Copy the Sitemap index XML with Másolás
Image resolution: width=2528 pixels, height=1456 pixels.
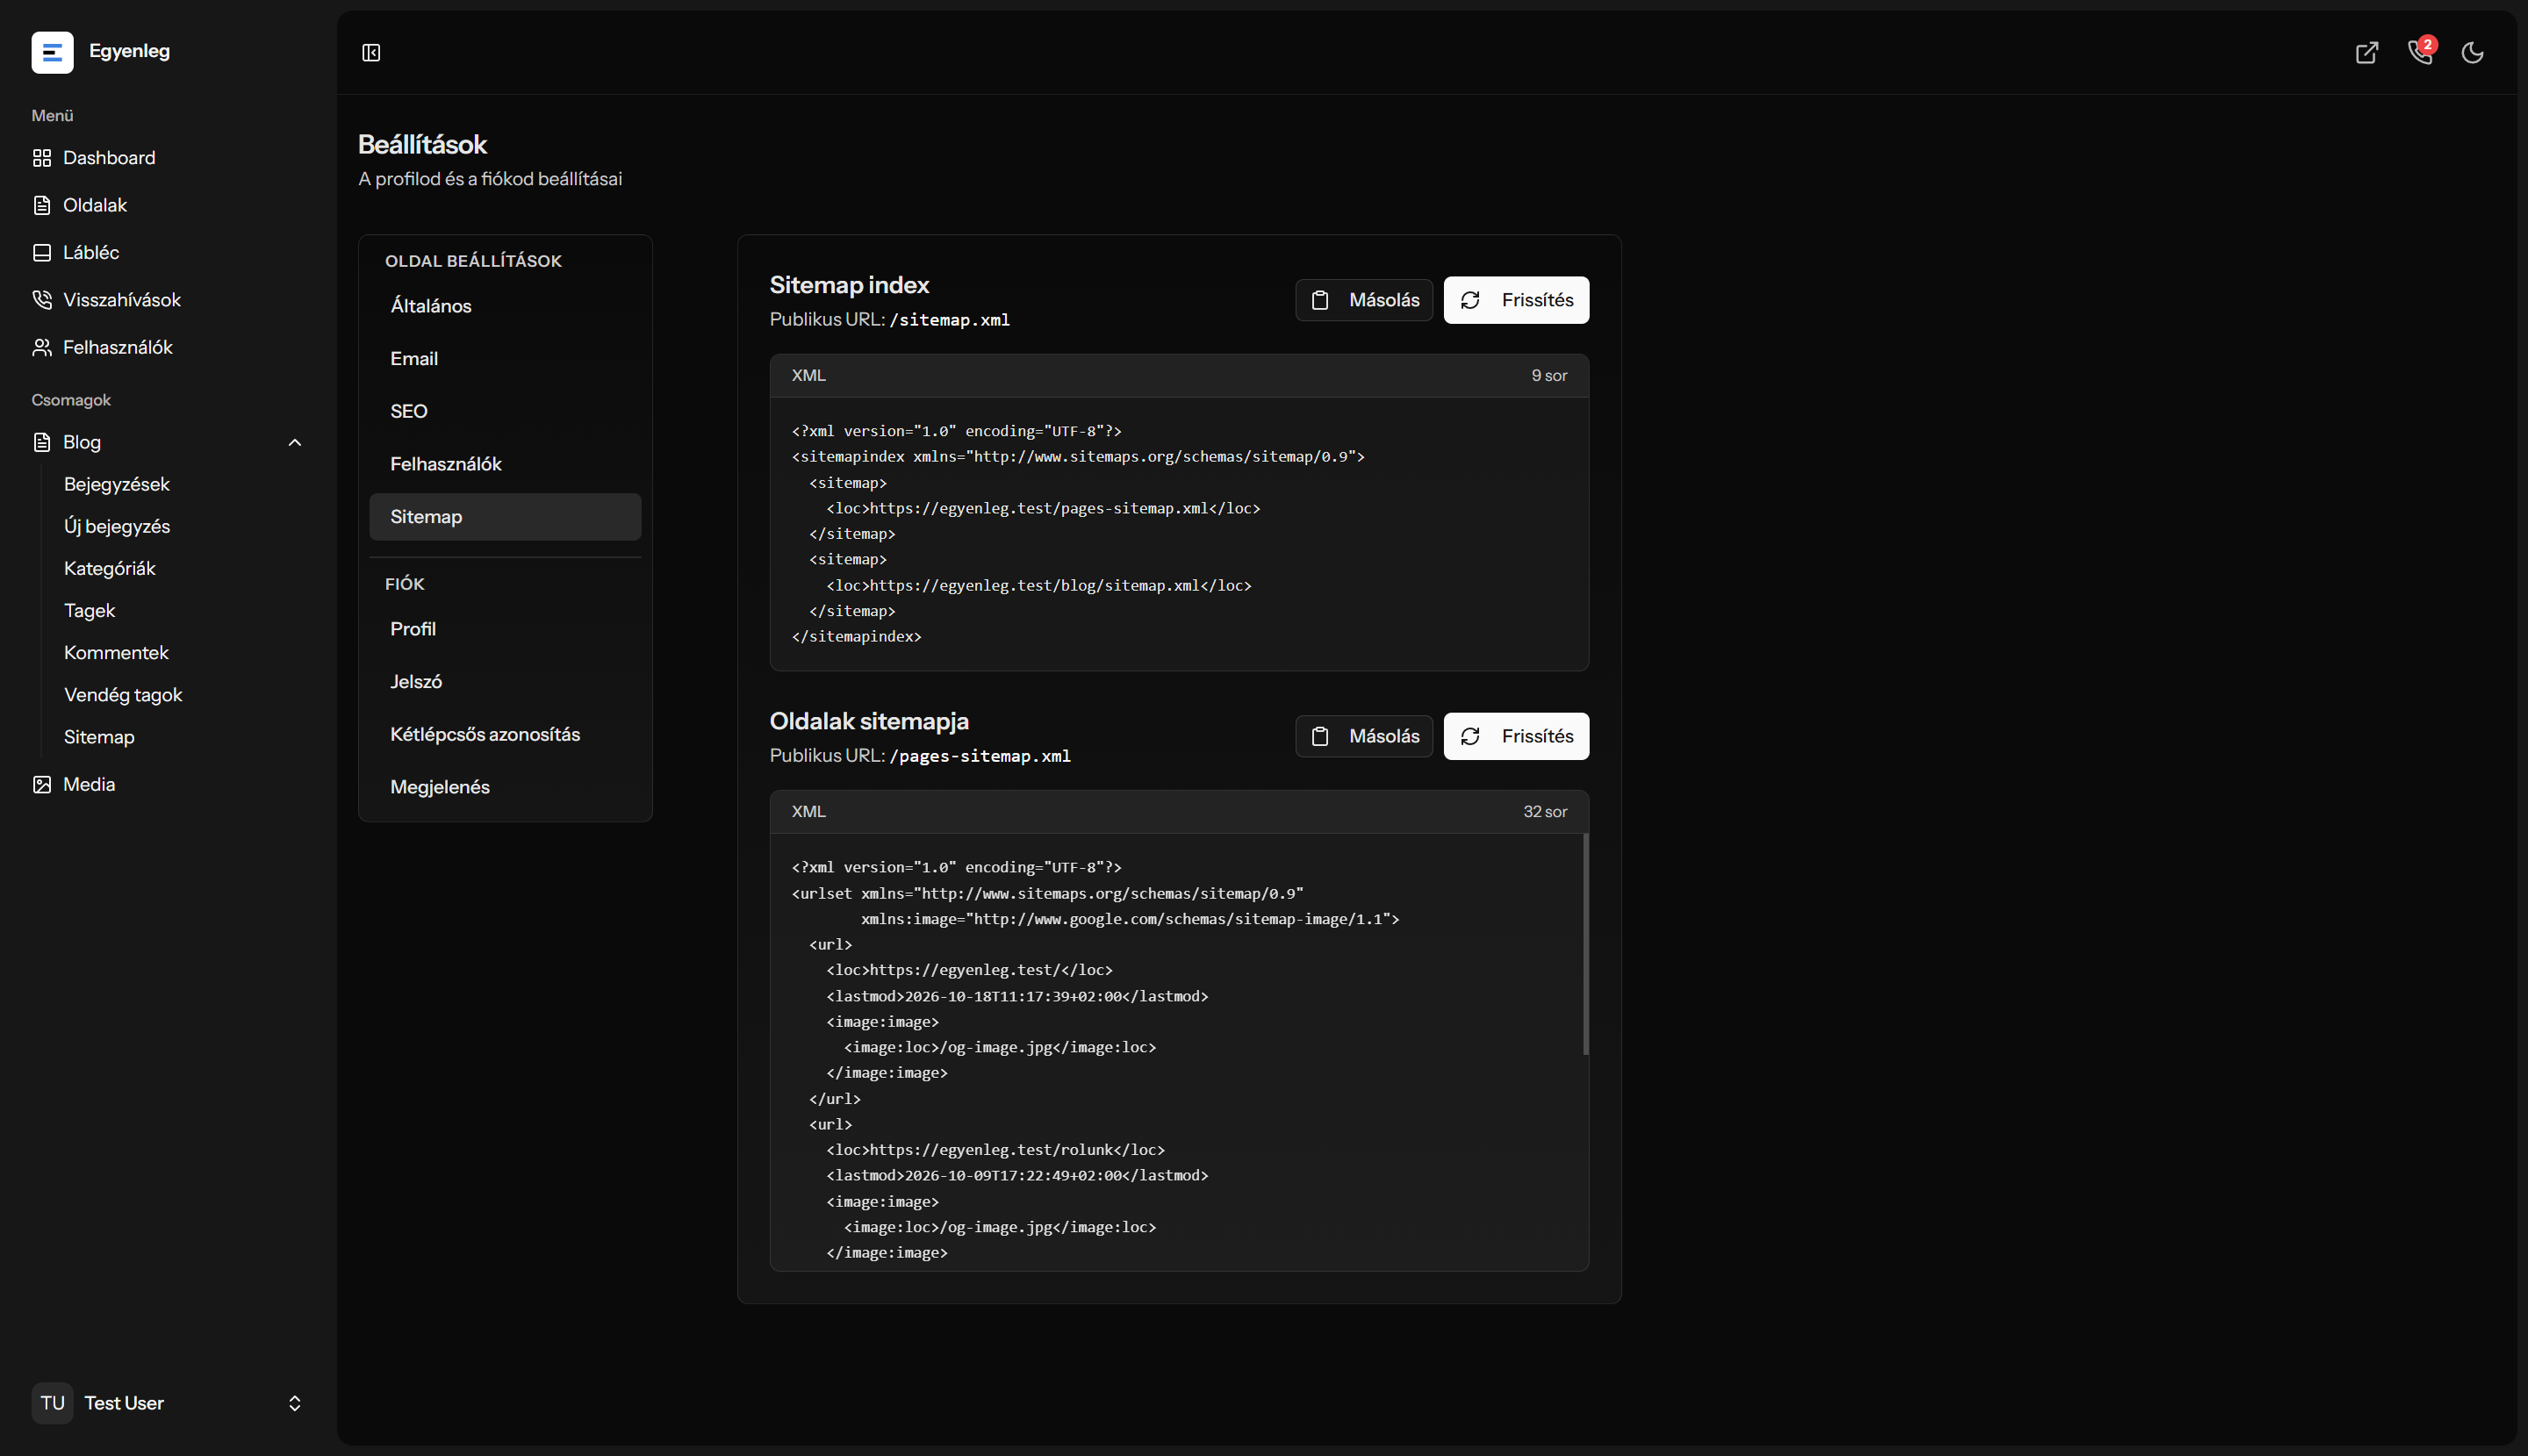click(x=1364, y=300)
